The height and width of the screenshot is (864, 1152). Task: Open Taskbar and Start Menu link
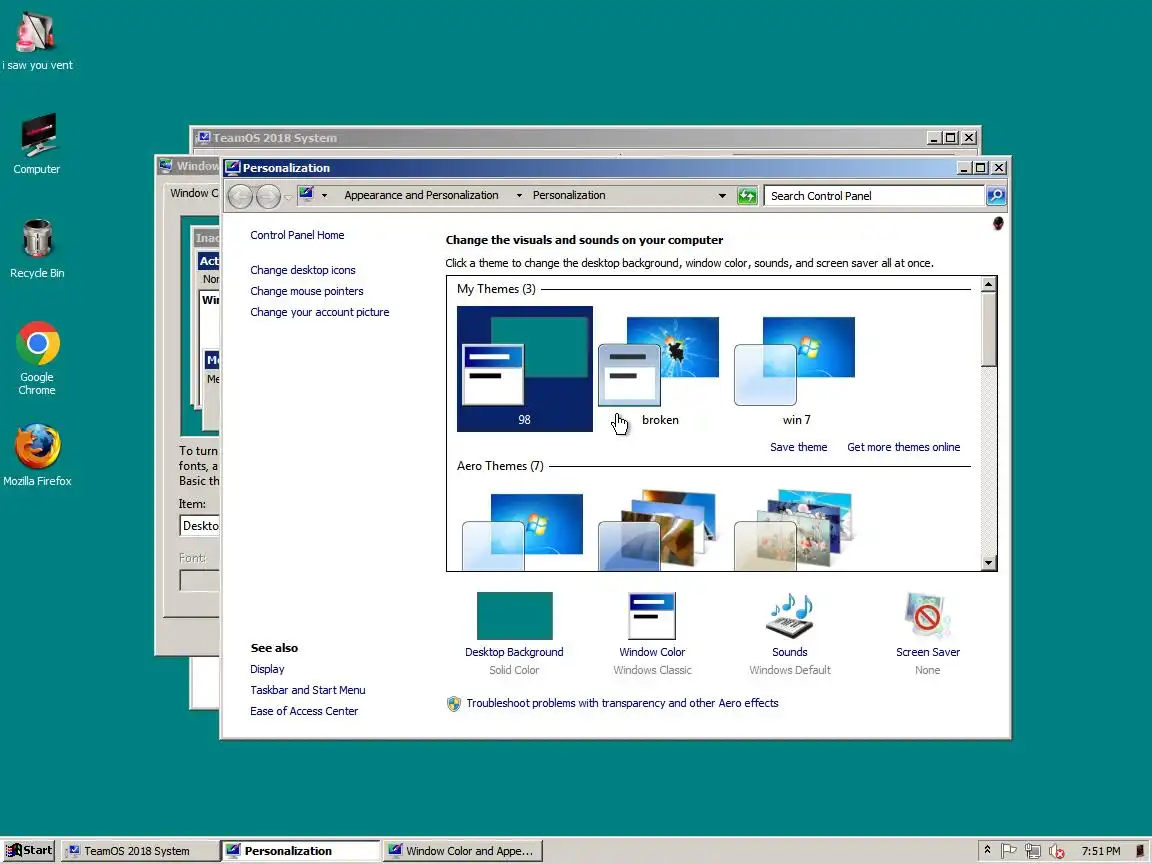click(307, 691)
